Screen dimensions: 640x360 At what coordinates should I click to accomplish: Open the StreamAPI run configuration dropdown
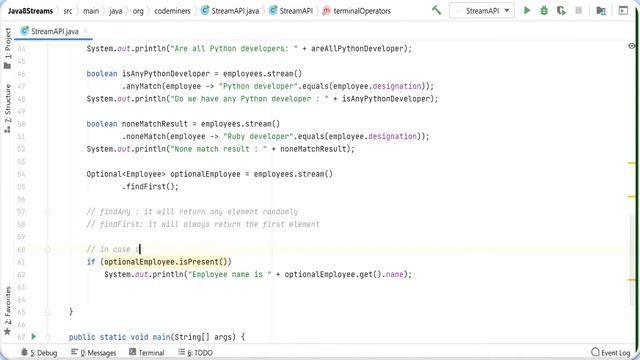[482, 11]
